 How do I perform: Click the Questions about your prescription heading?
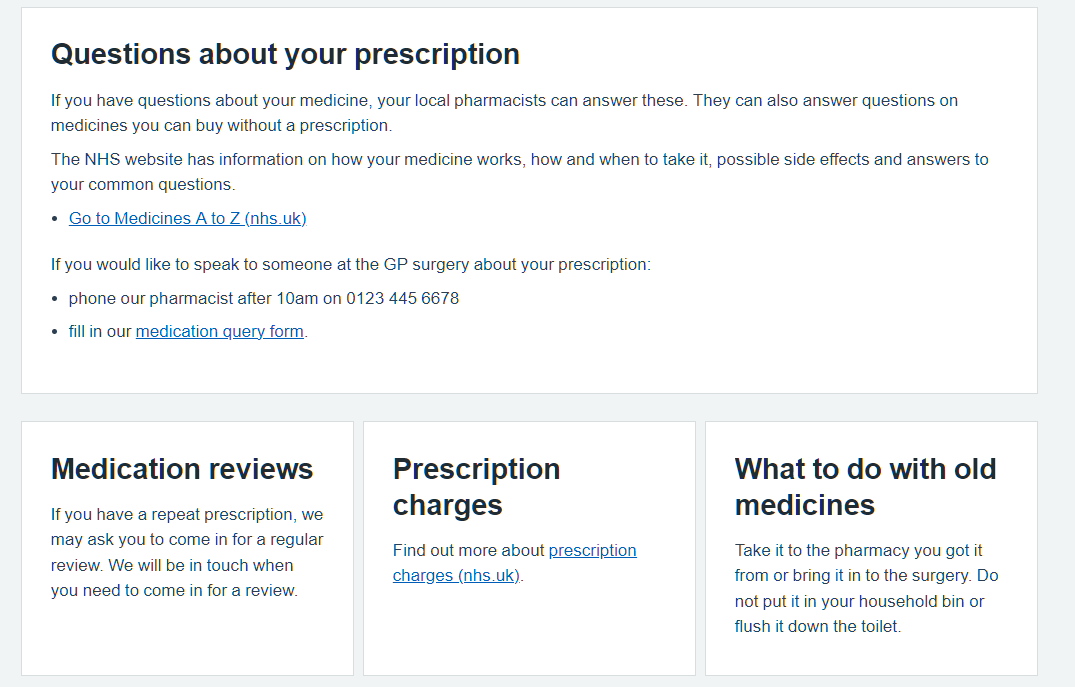coord(285,54)
